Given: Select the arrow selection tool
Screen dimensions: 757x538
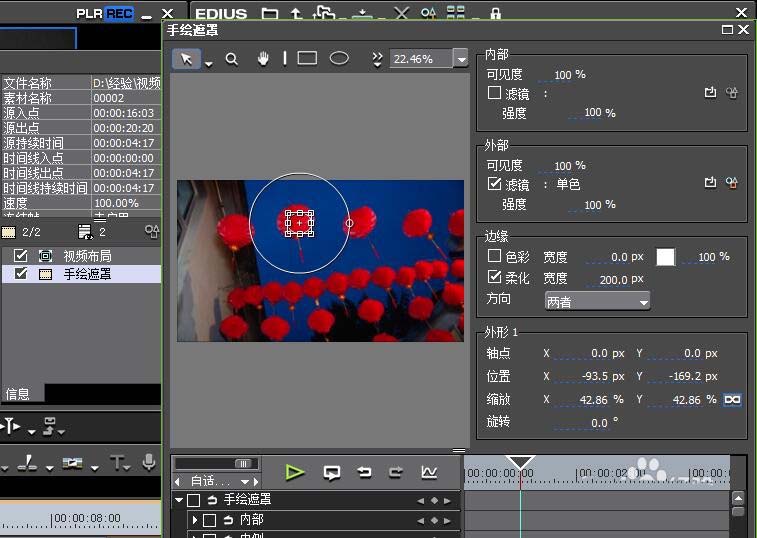Looking at the screenshot, I should point(186,59).
